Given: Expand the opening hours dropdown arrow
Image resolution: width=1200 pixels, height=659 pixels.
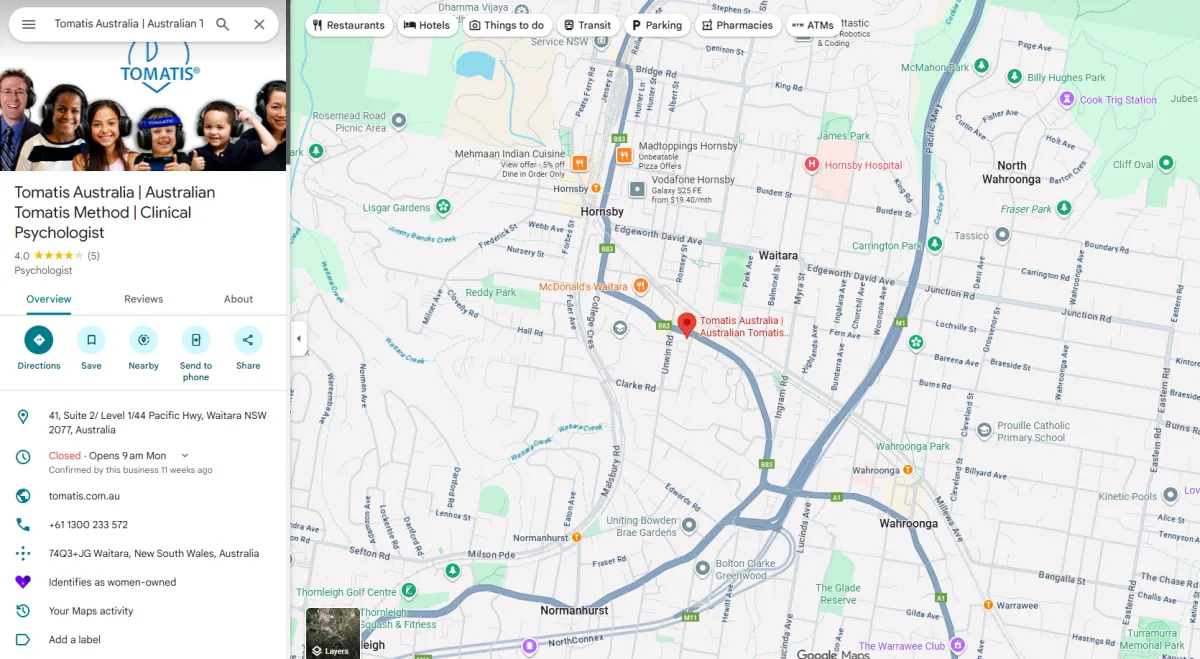Looking at the screenshot, I should pos(185,456).
